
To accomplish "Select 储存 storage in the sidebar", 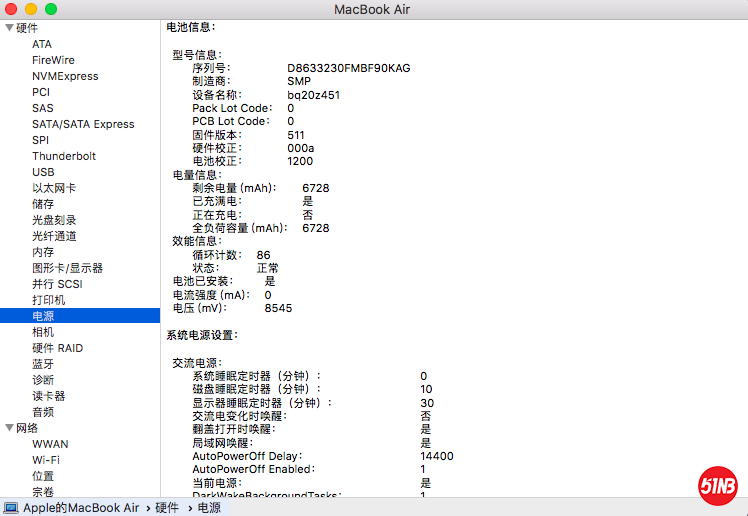I will coord(43,204).
